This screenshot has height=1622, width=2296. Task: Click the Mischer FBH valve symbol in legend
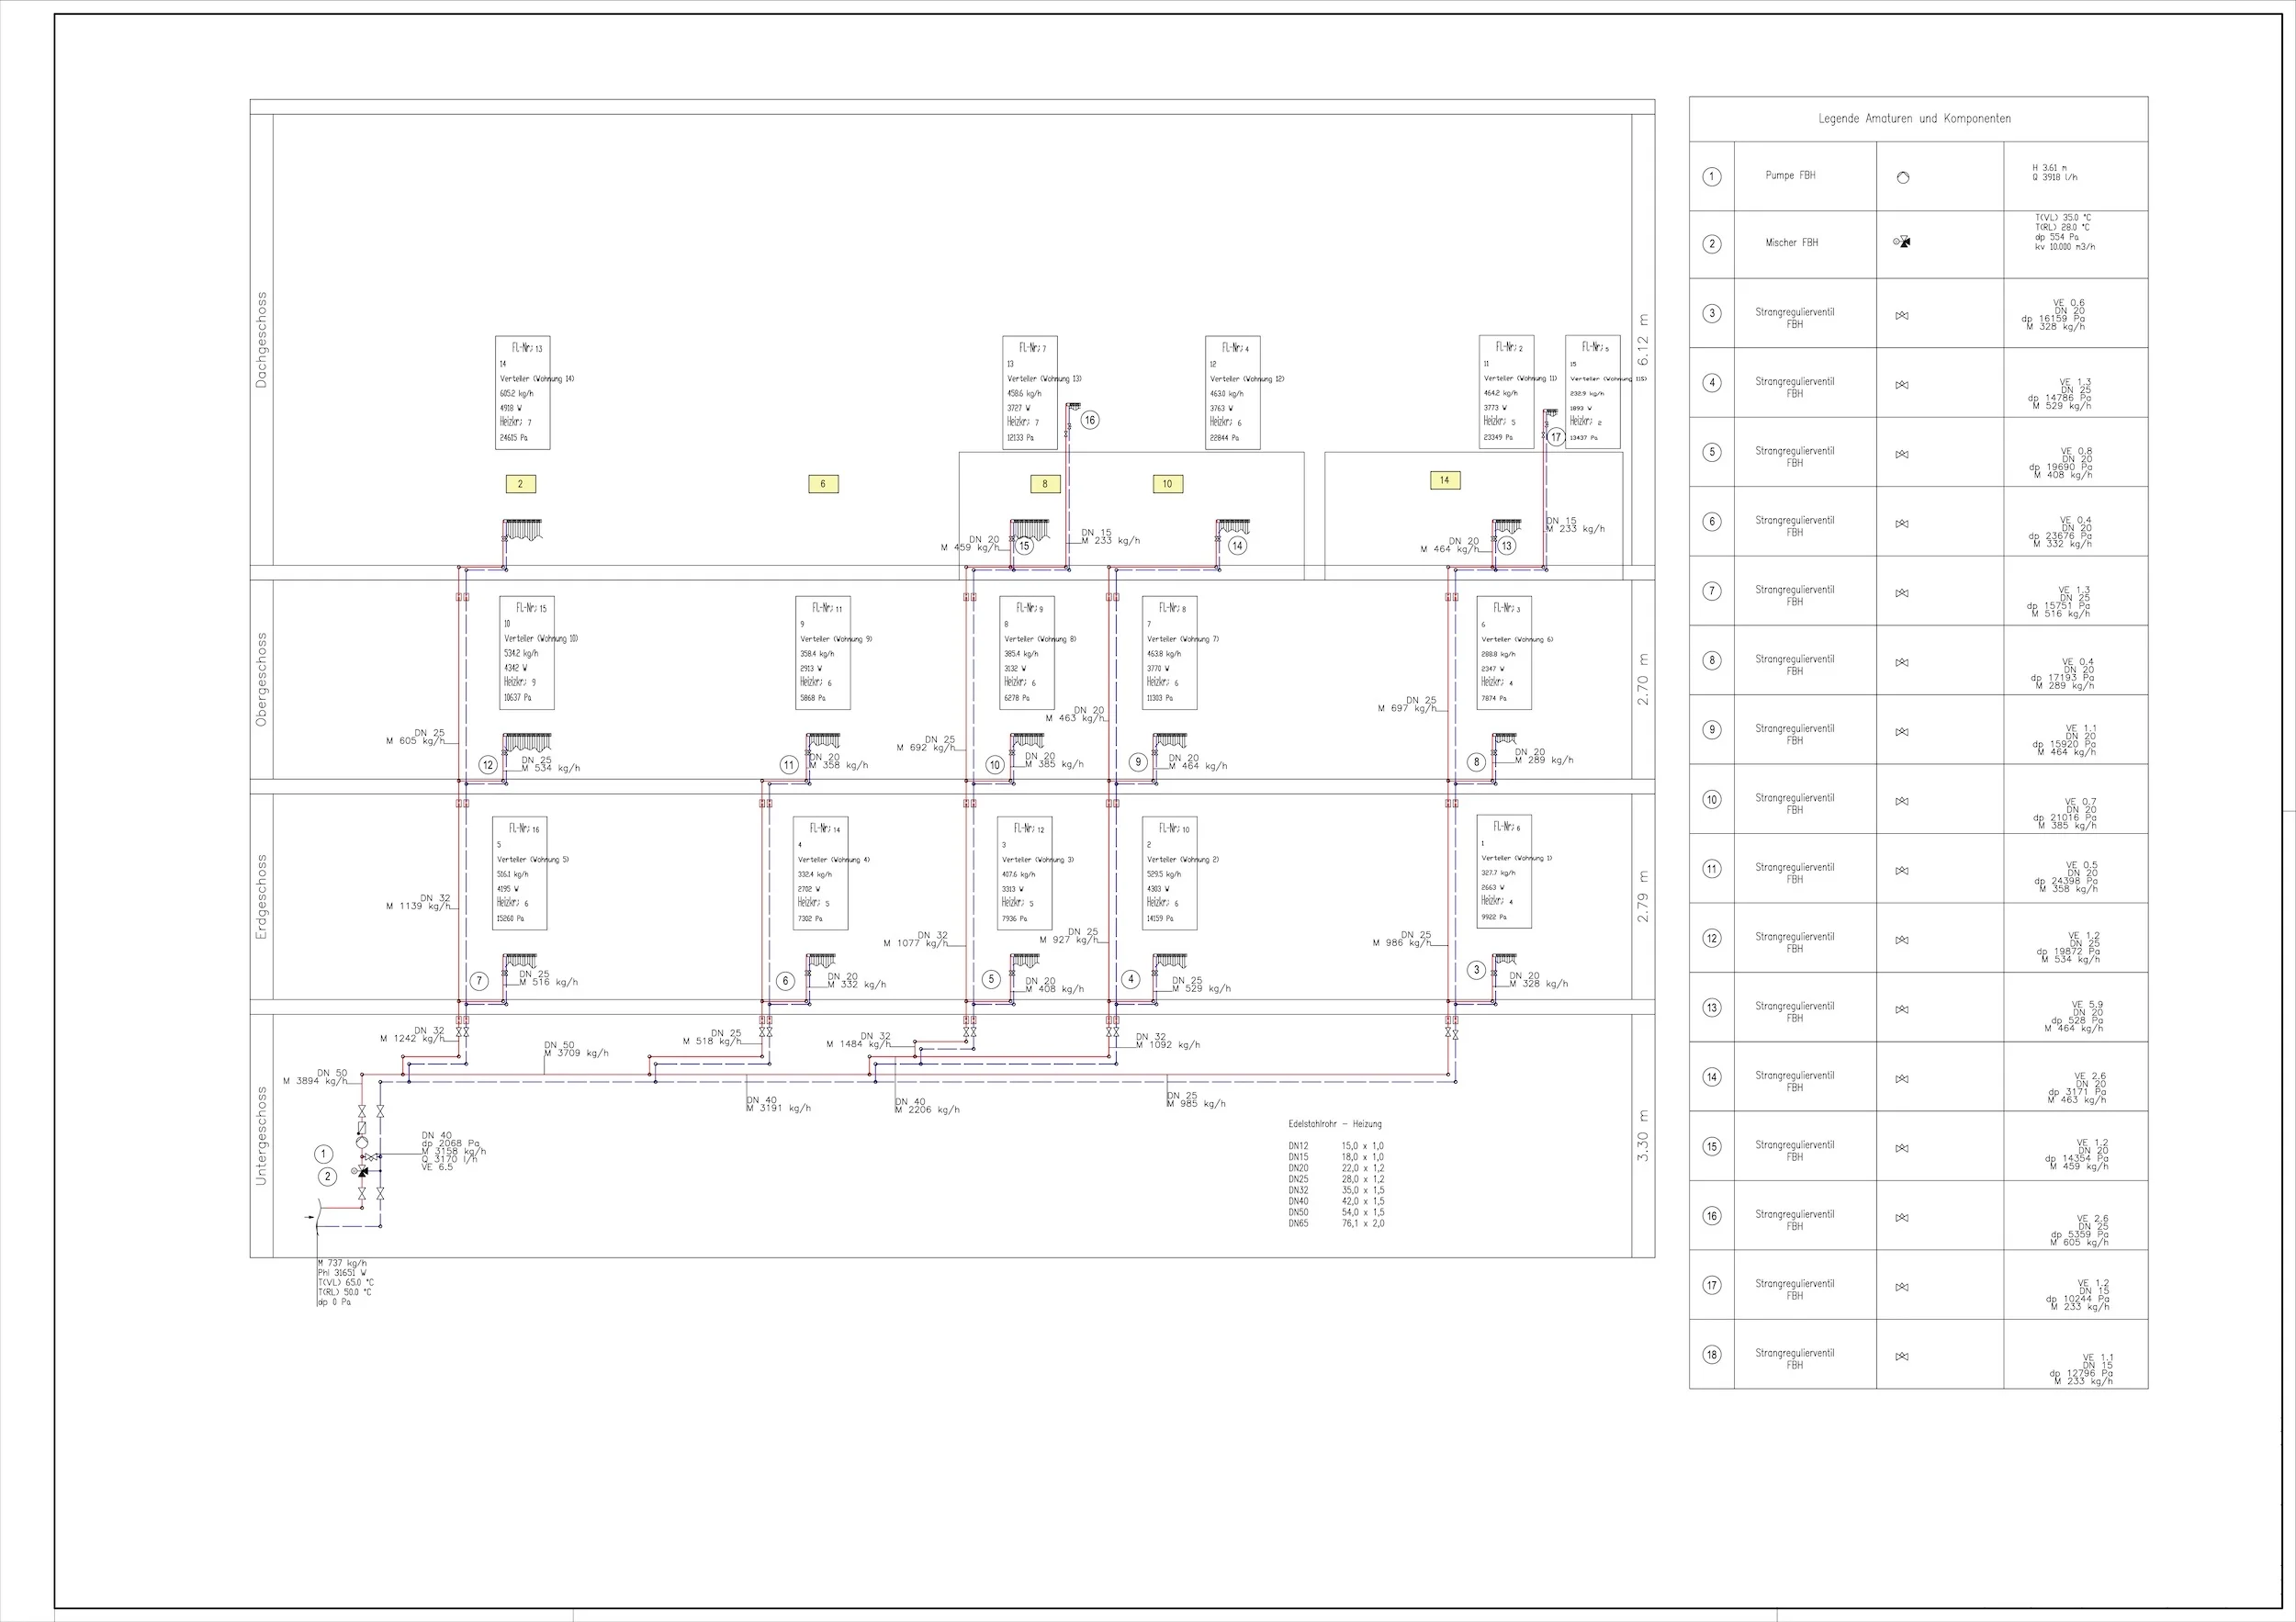(1903, 242)
